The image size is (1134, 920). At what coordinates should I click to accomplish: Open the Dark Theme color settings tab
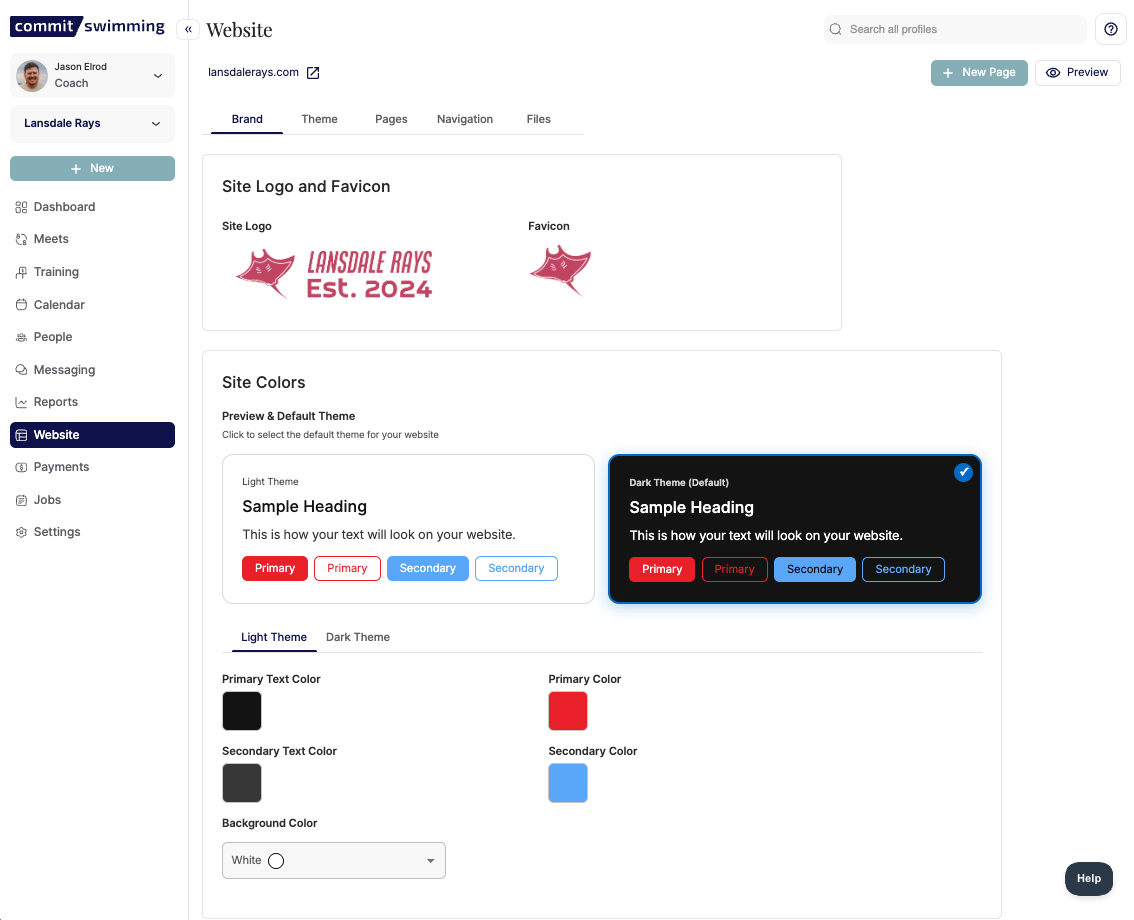click(357, 637)
